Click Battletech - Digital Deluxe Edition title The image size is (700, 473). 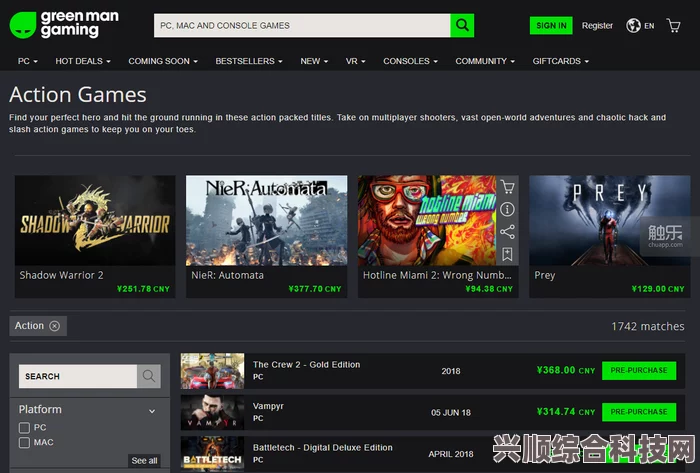click(322, 448)
